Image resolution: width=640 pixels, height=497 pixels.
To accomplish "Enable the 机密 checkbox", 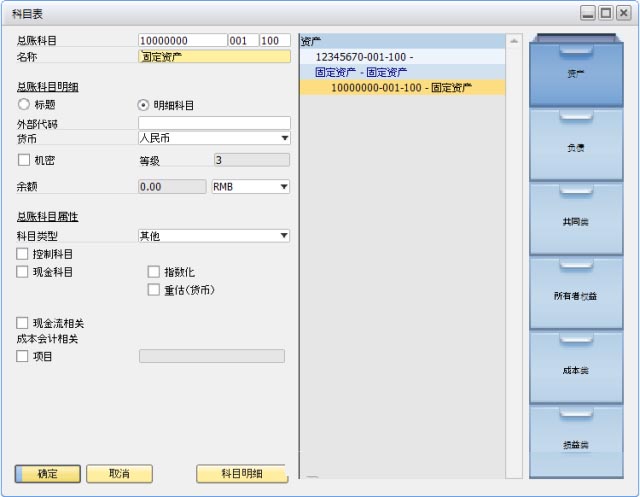I will click(24, 160).
